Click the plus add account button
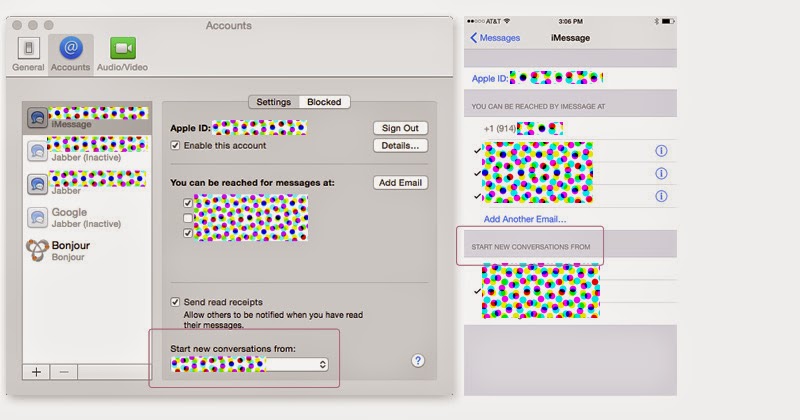This screenshot has width=800, height=420. tap(36, 372)
